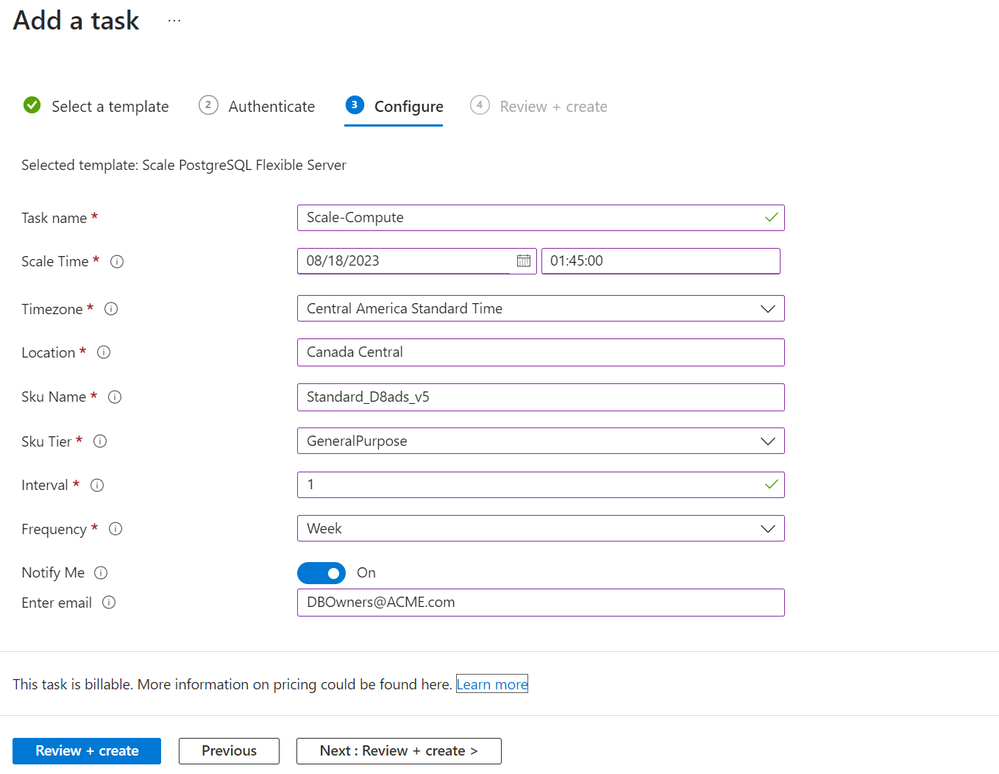Viewport: 999px width, 774px height.
Task: Click the Interval info icon
Action: (x=97, y=485)
